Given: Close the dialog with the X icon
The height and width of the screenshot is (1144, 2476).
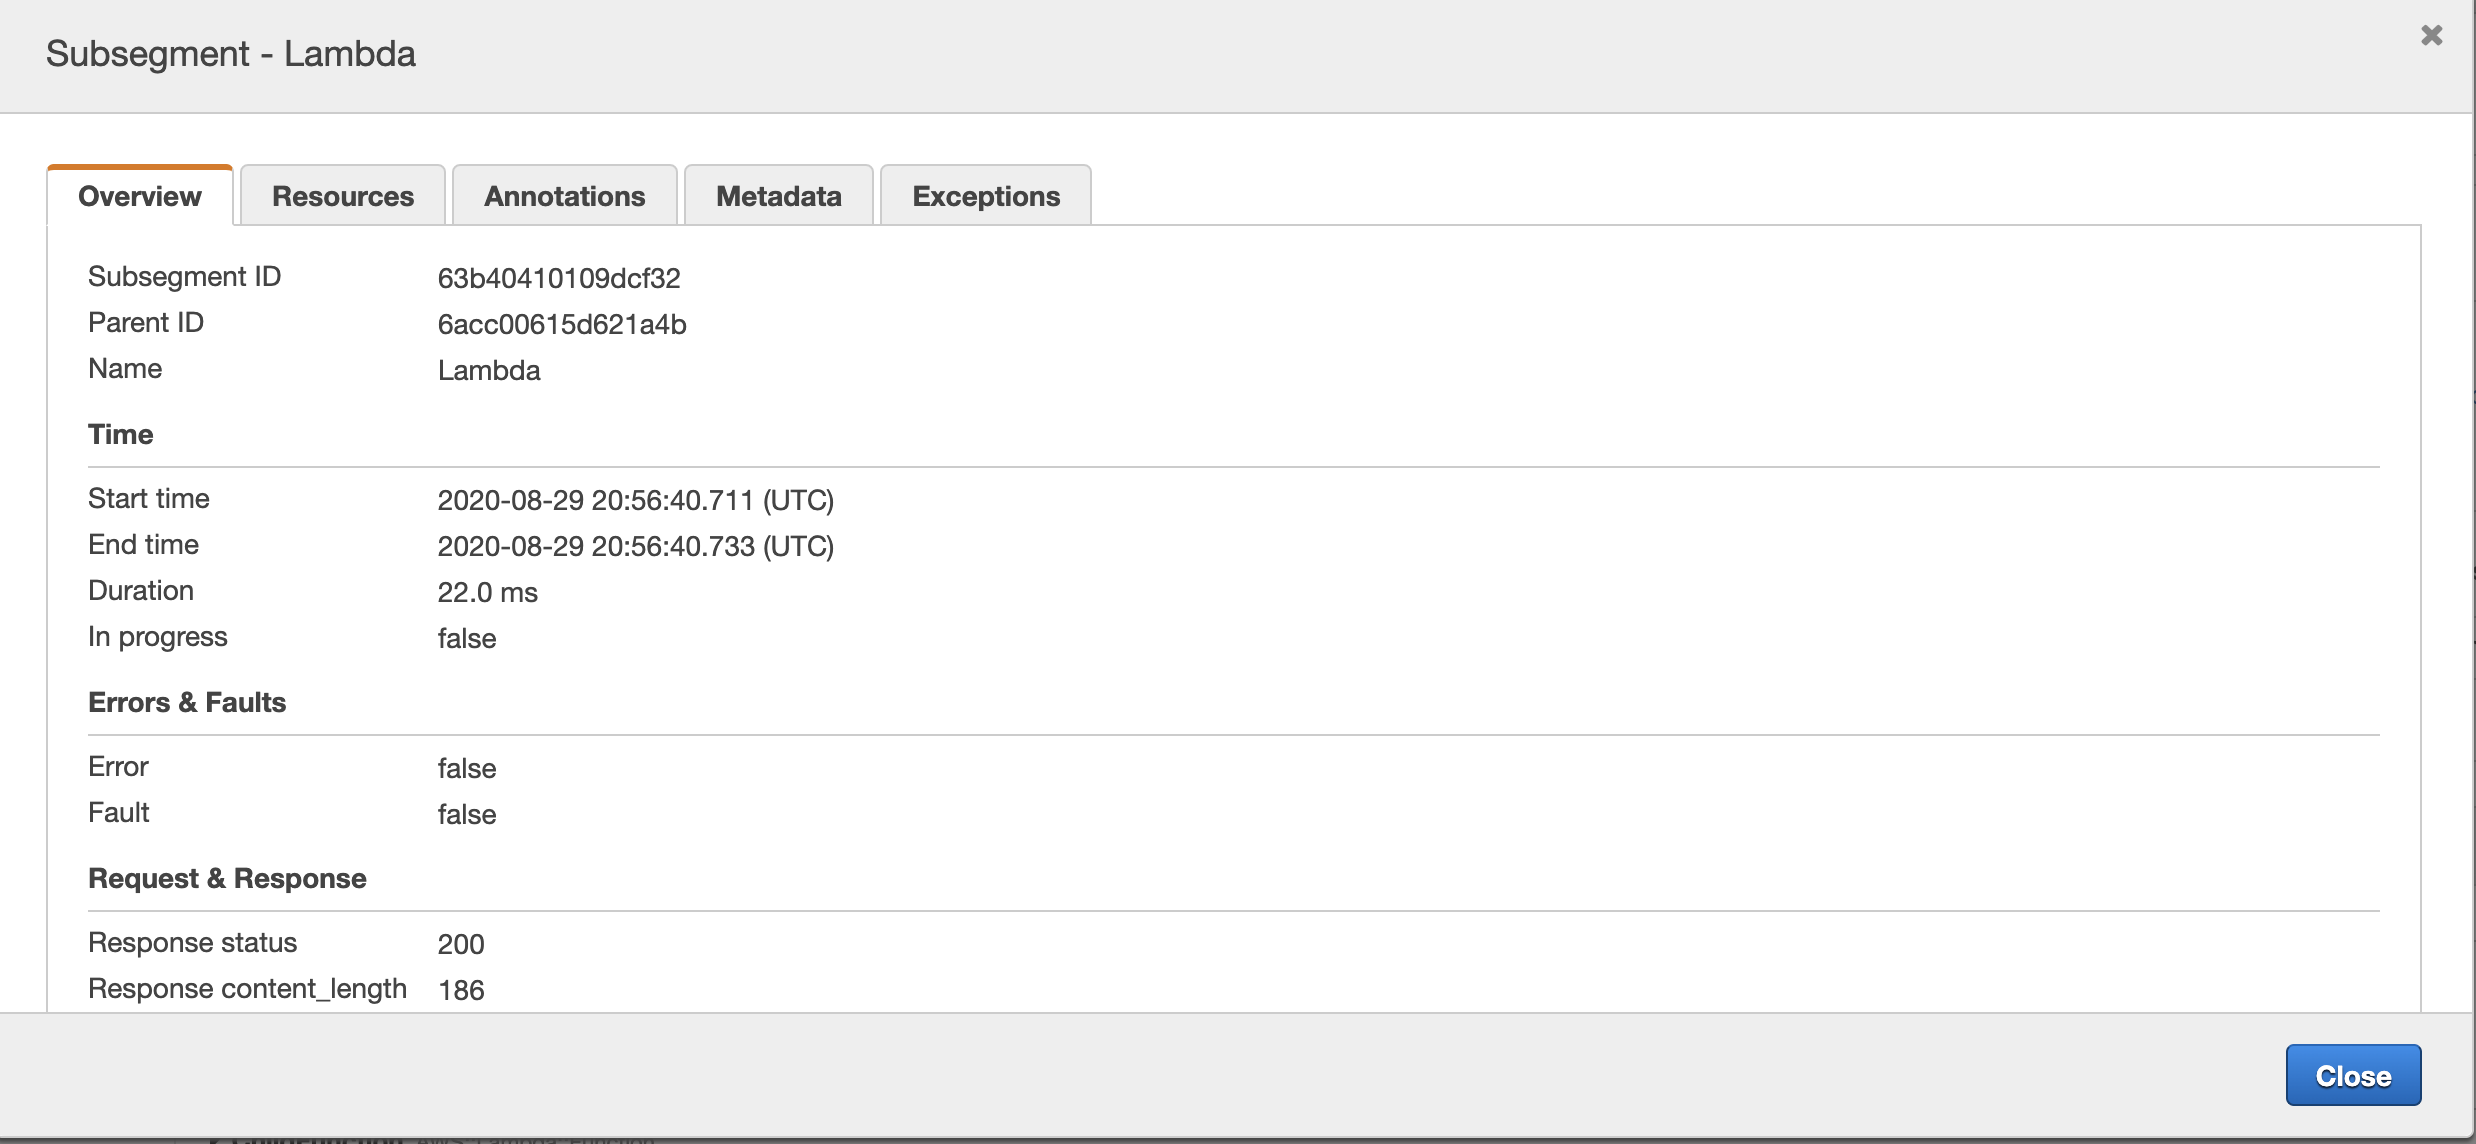Looking at the screenshot, I should point(2432,35).
